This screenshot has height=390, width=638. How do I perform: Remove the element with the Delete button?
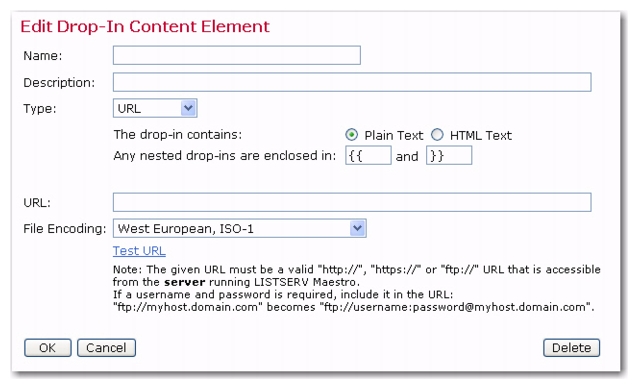[571, 348]
